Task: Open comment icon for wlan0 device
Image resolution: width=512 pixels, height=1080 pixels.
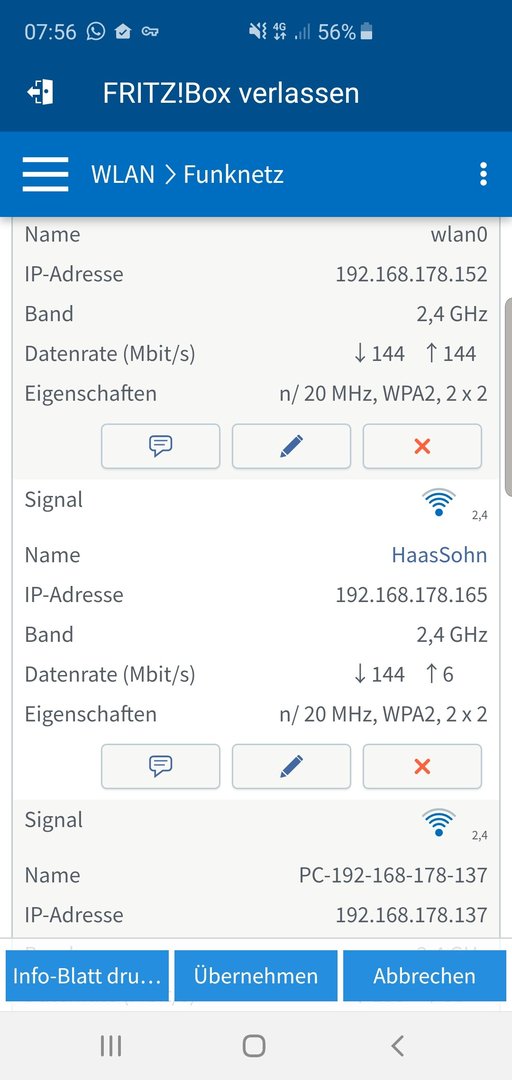Action: (161, 446)
